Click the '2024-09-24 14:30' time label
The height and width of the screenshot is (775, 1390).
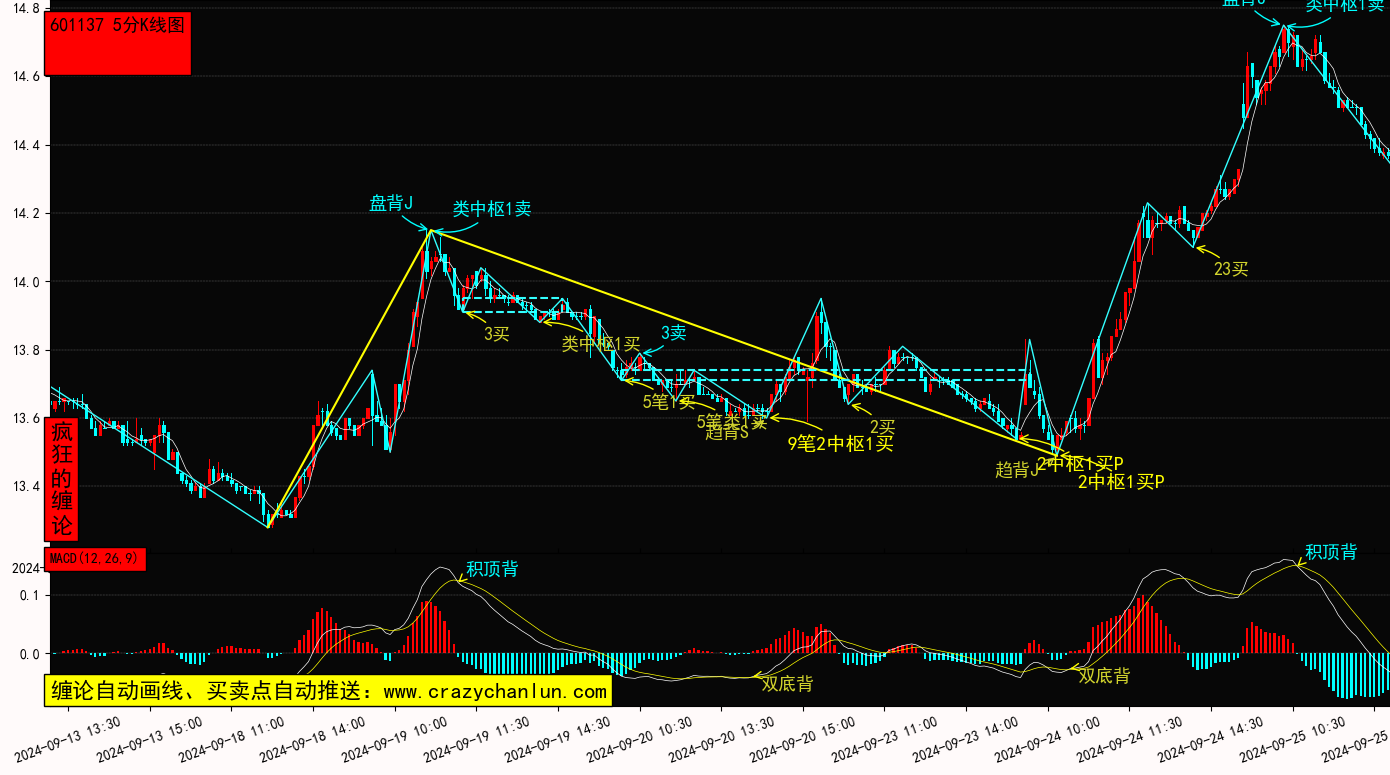(1212, 739)
